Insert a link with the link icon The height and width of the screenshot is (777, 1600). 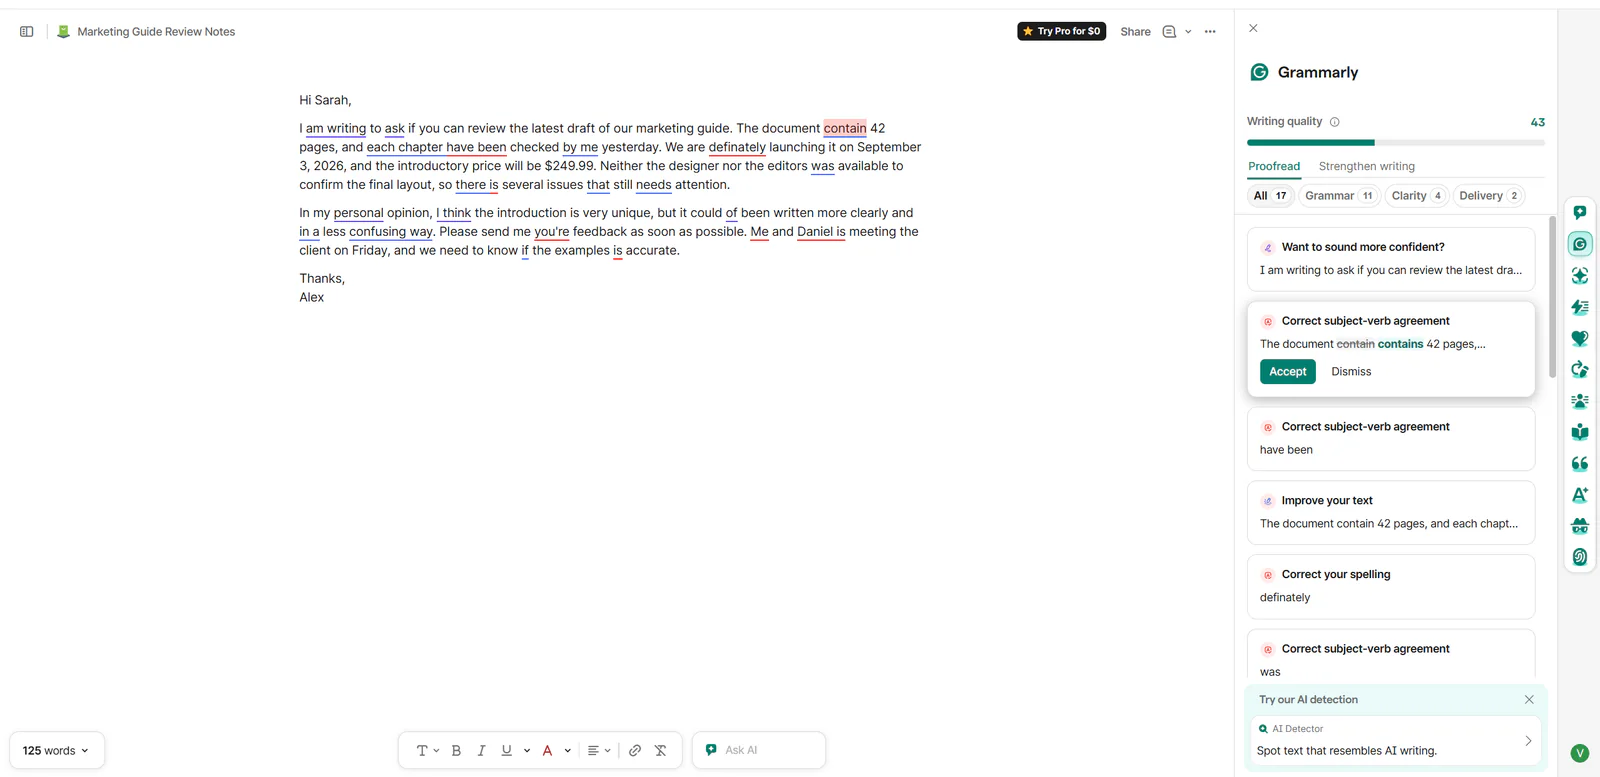click(x=635, y=750)
